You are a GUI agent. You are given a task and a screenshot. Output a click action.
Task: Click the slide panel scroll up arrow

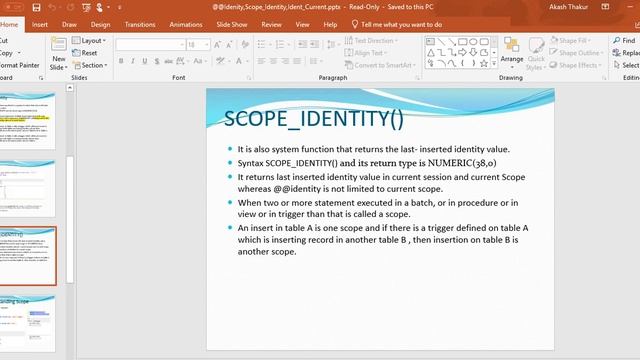tap(70, 88)
